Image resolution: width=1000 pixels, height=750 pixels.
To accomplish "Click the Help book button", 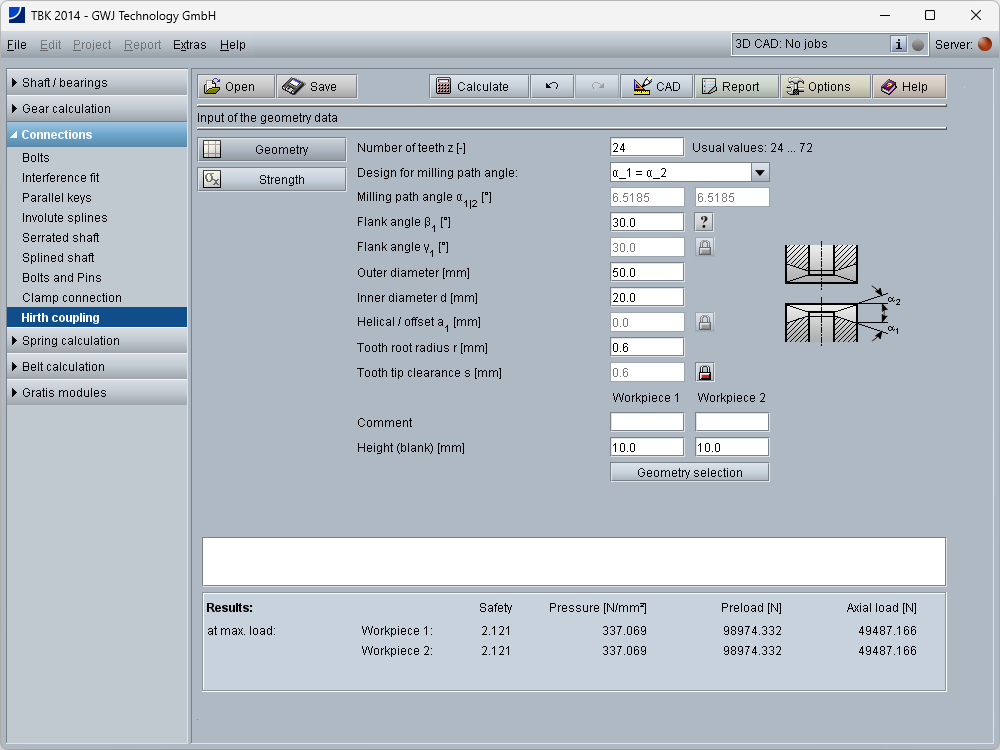I will click(908, 87).
